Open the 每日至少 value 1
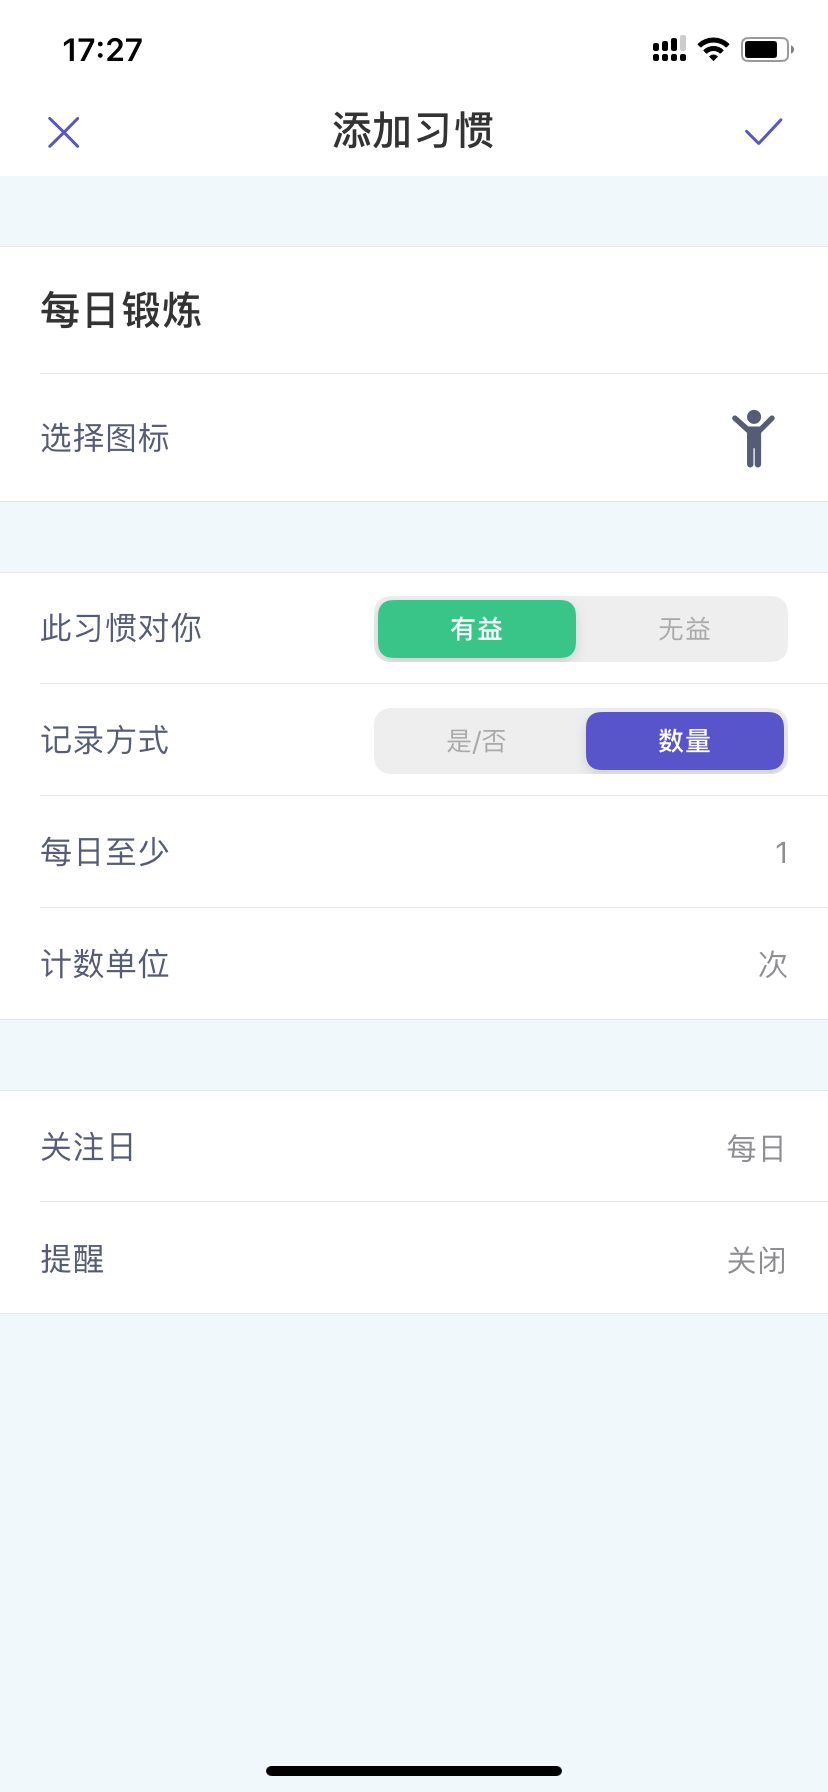This screenshot has width=828, height=1792. coord(414,852)
